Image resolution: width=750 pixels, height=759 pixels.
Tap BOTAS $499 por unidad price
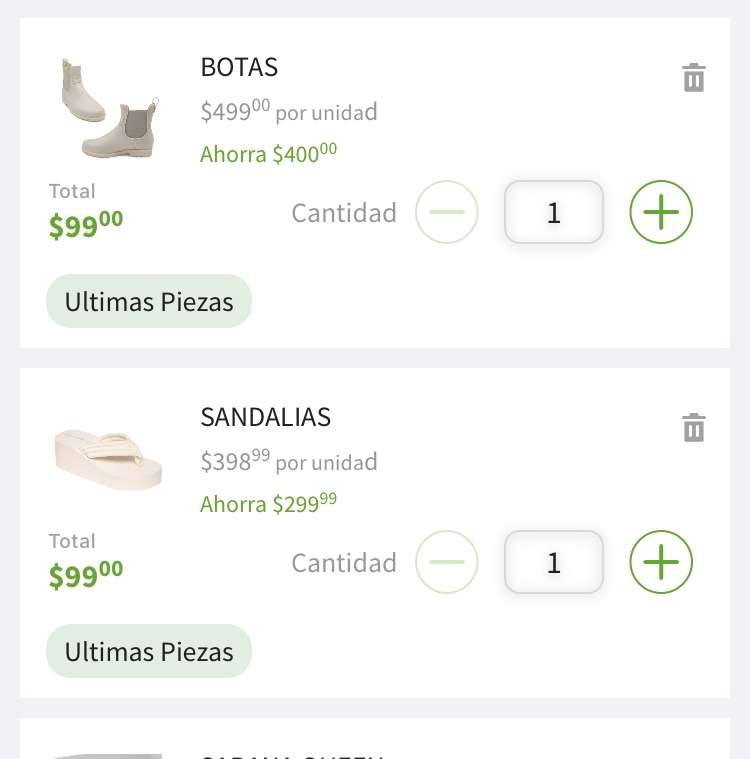289,111
